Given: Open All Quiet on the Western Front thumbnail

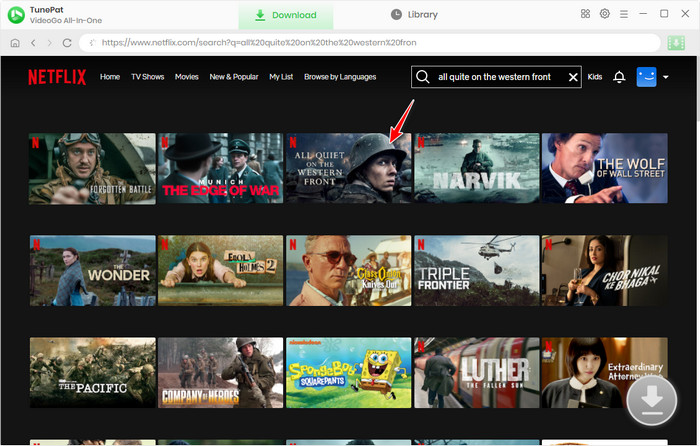Looking at the screenshot, I should point(349,168).
